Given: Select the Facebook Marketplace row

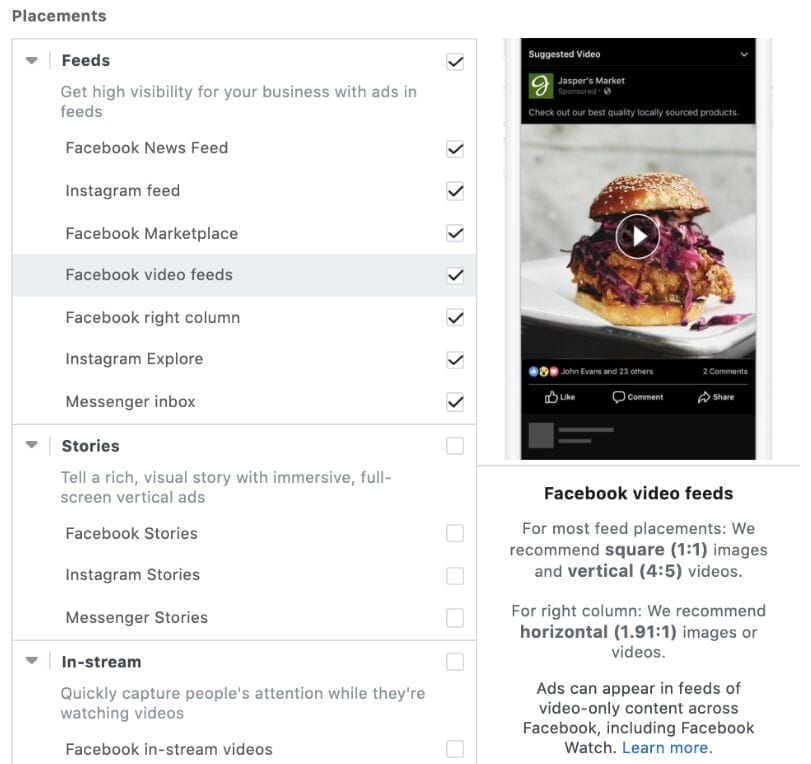Looking at the screenshot, I should (152, 234).
